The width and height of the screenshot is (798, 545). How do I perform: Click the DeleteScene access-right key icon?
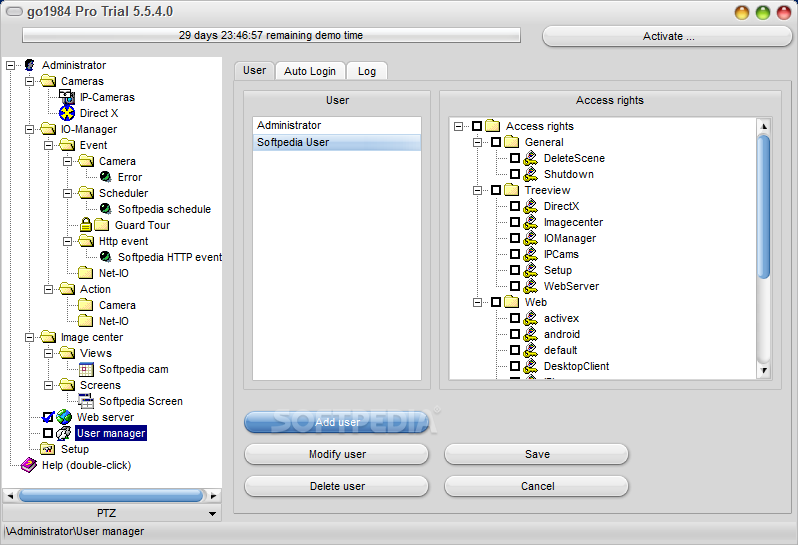(x=531, y=158)
